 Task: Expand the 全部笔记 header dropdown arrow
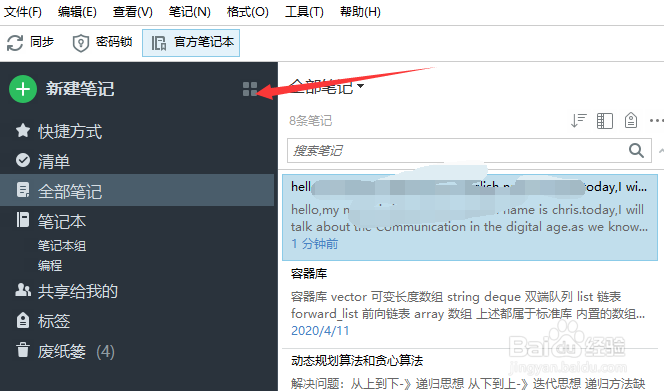point(360,86)
